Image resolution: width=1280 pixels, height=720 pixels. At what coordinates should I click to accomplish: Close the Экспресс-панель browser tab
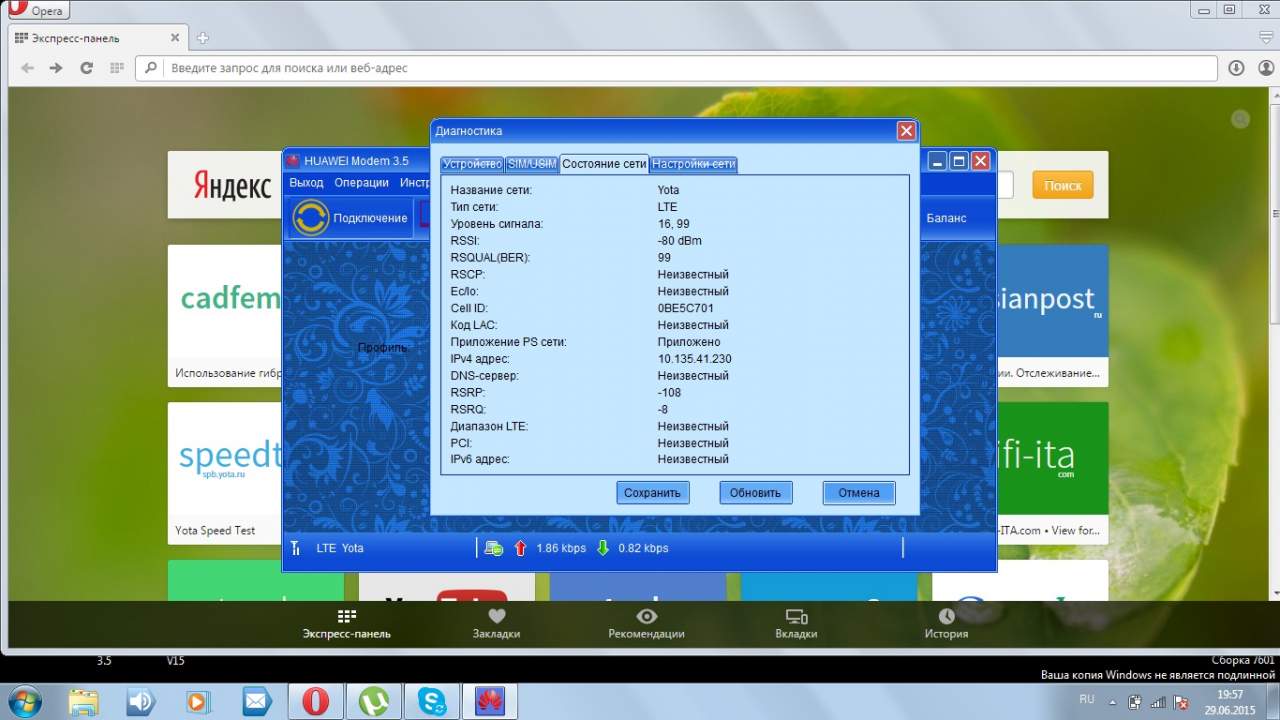(x=175, y=38)
